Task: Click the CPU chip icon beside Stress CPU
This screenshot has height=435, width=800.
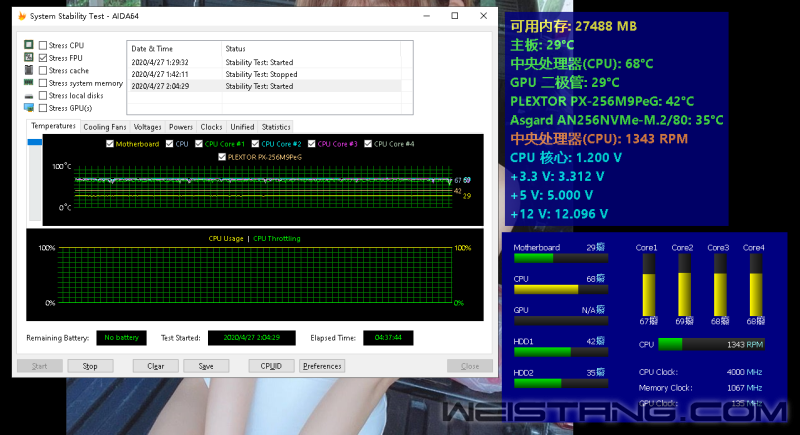Action: click(28, 45)
